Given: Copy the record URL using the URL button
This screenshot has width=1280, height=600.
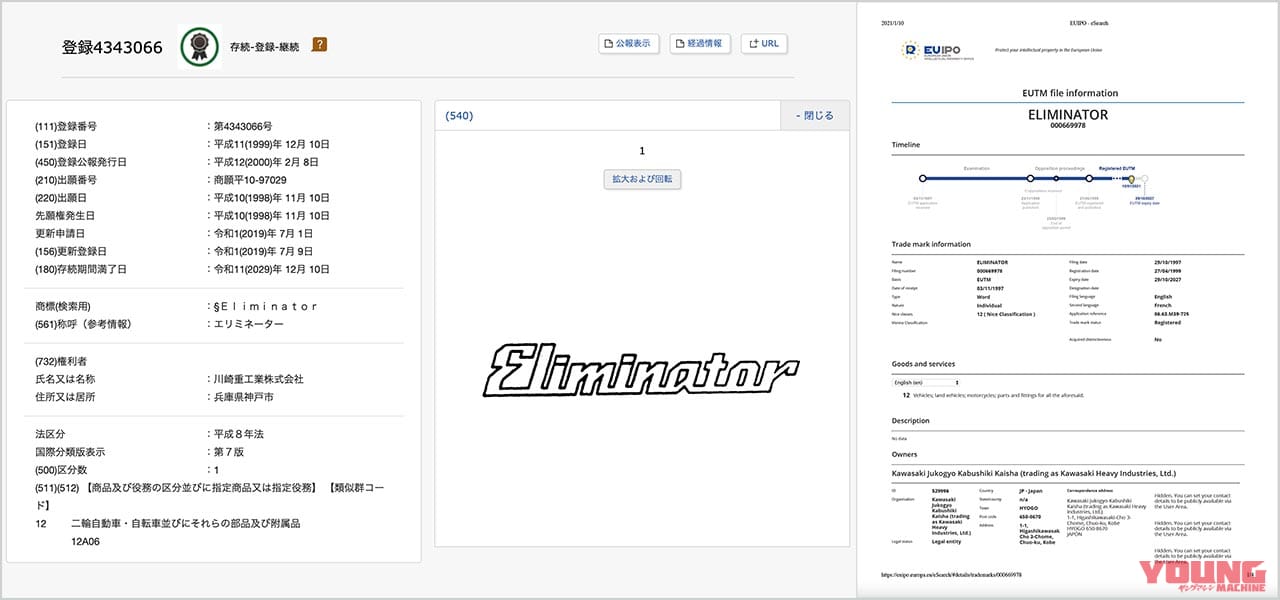Looking at the screenshot, I should [x=764, y=43].
